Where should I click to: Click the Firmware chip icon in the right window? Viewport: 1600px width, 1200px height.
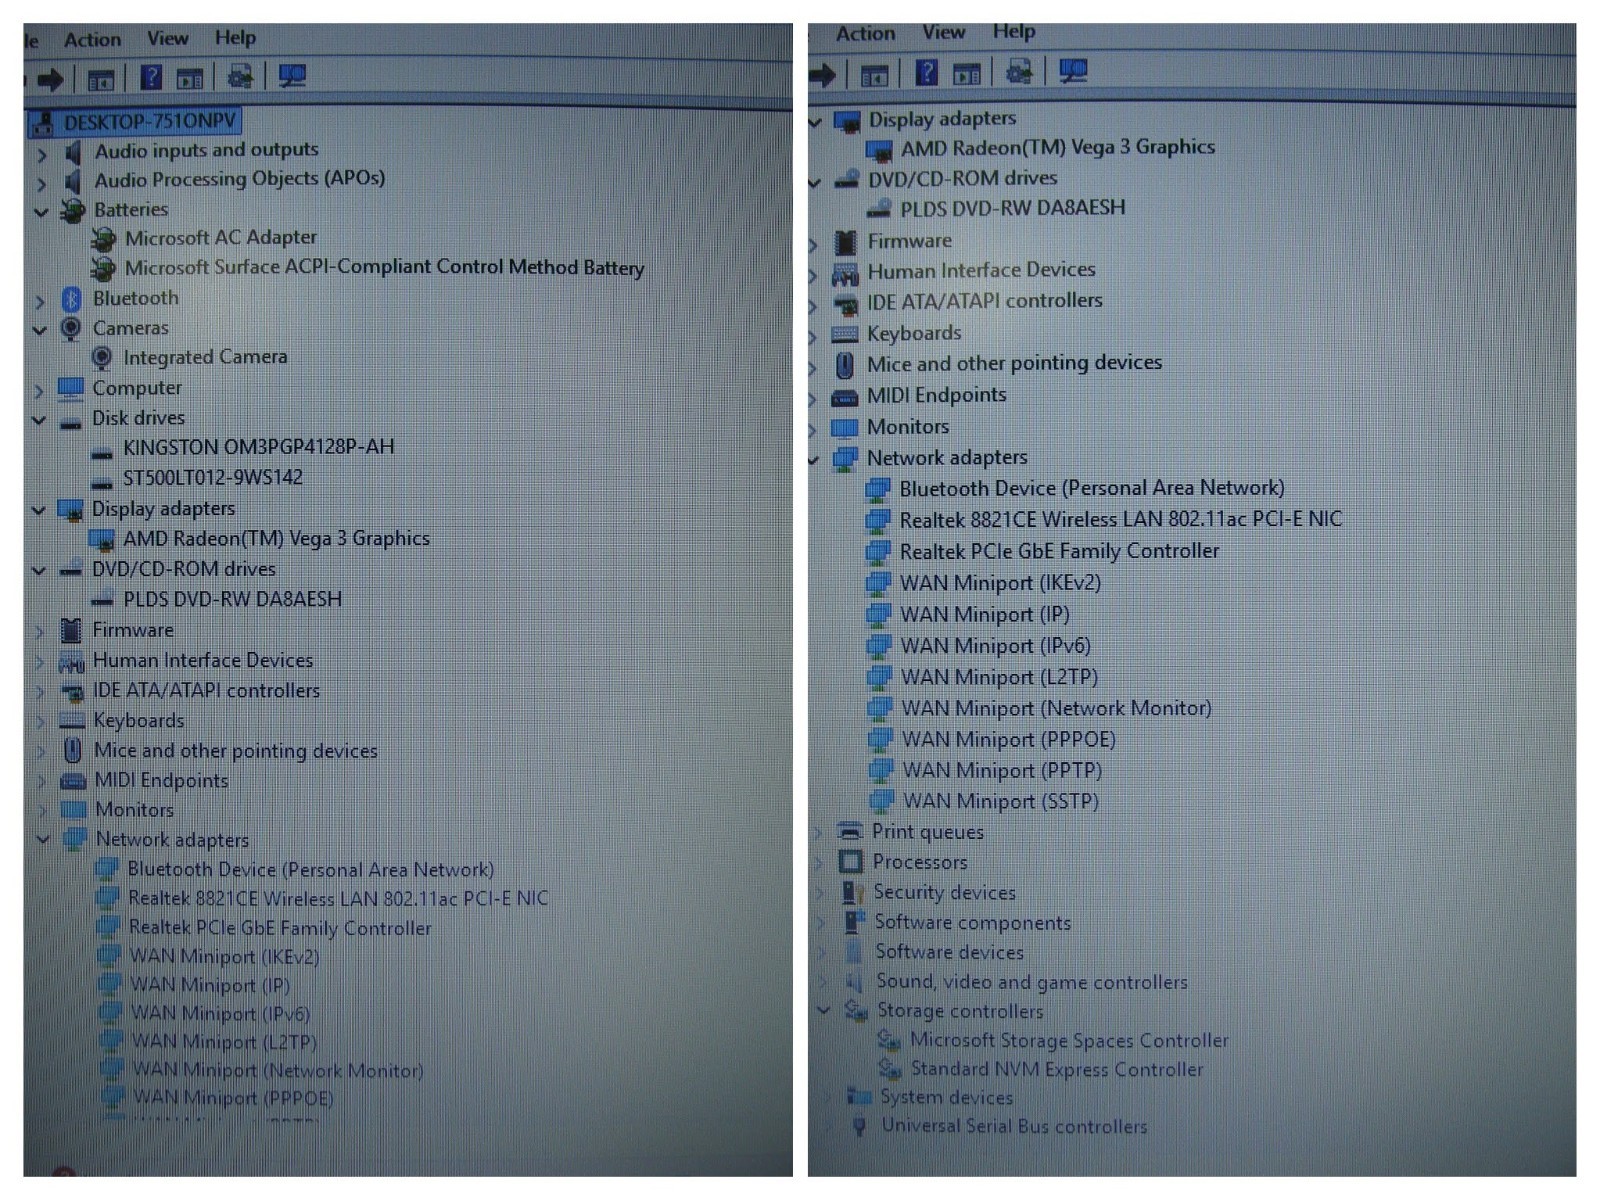846,242
